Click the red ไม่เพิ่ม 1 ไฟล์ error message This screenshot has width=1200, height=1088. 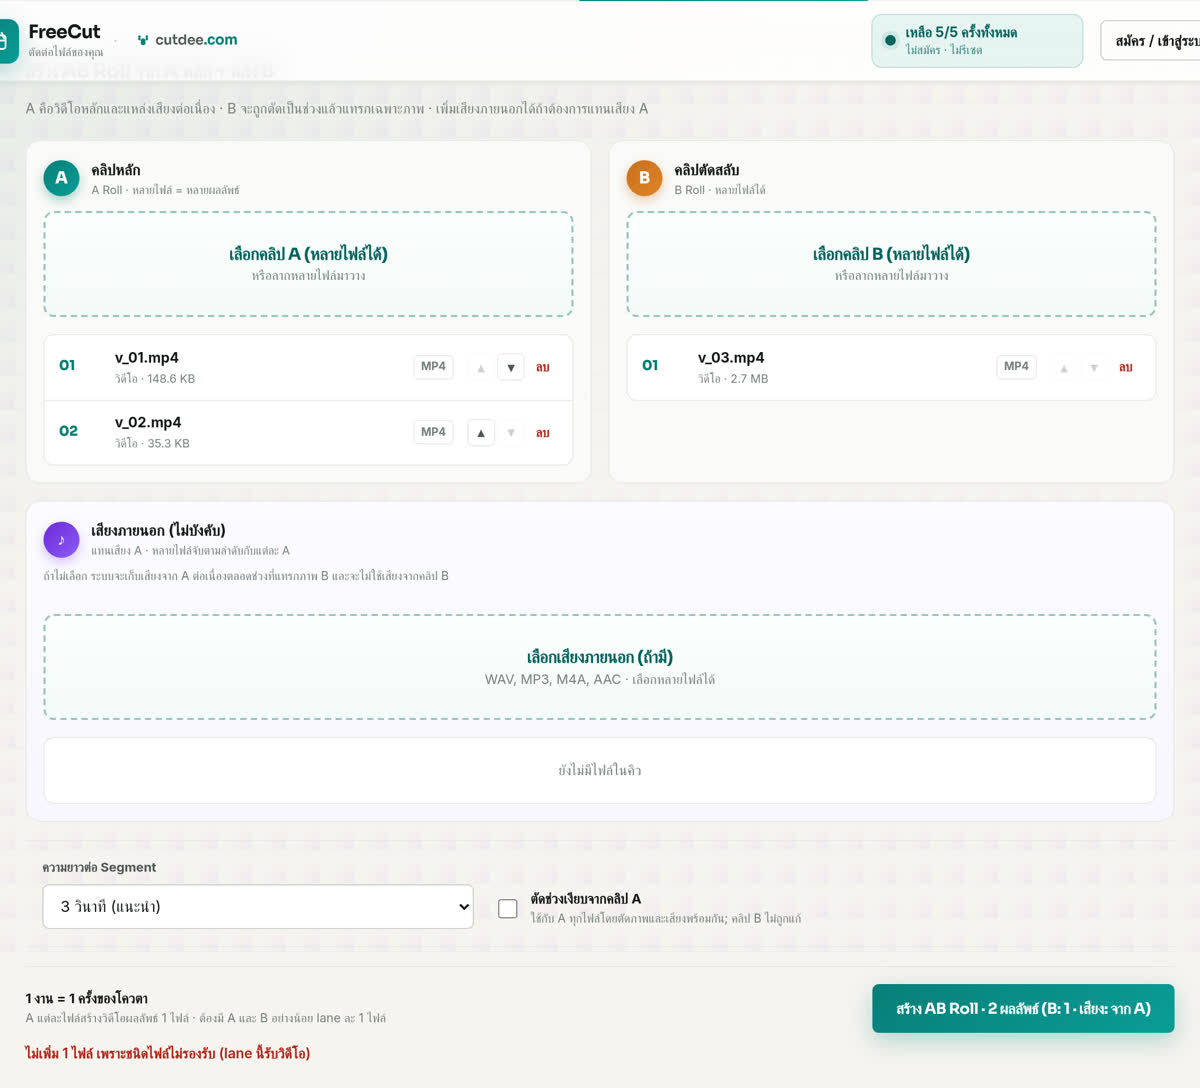tap(168, 1053)
